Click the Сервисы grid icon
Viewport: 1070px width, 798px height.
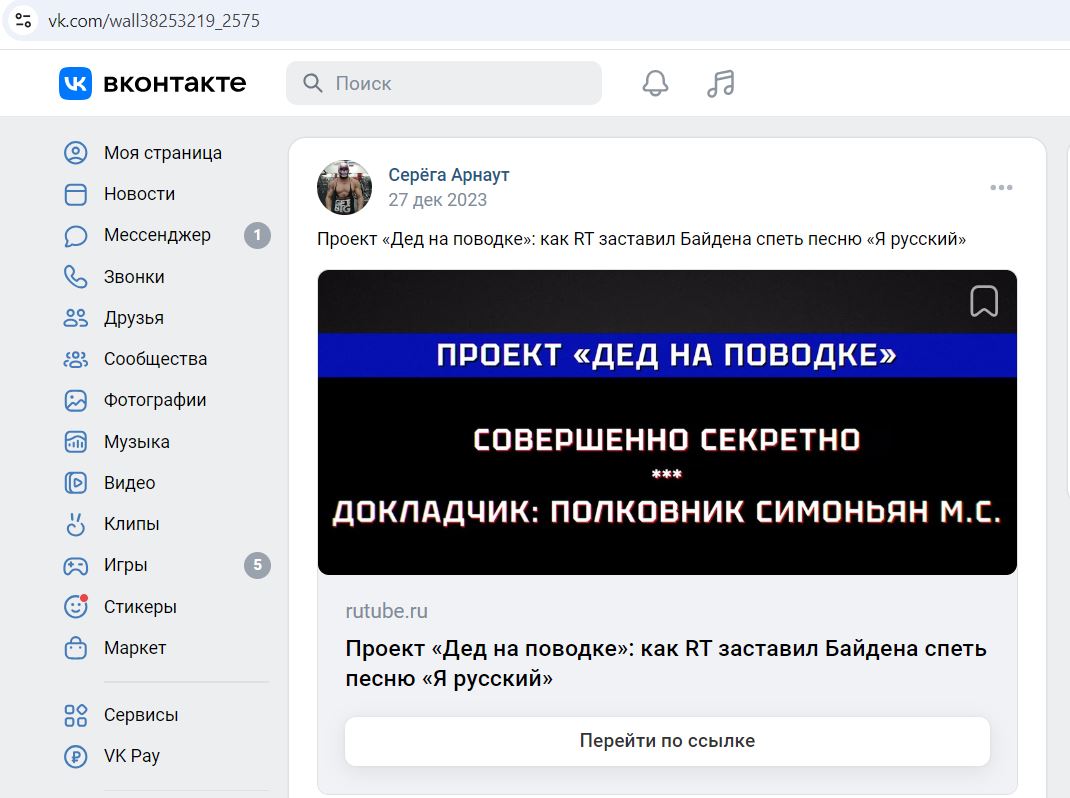[76, 715]
